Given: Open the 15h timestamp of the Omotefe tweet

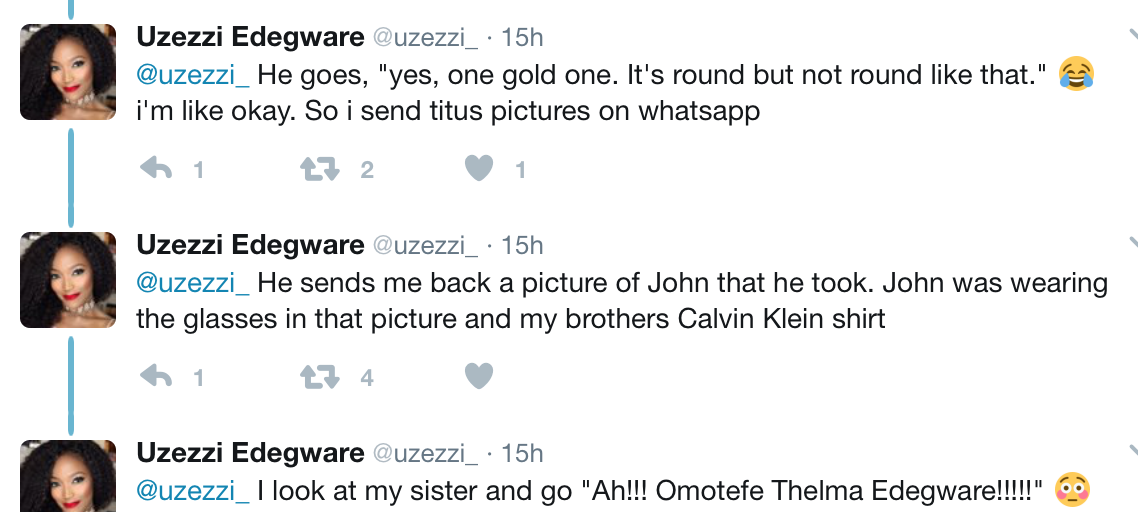Looking at the screenshot, I should tap(522, 452).
